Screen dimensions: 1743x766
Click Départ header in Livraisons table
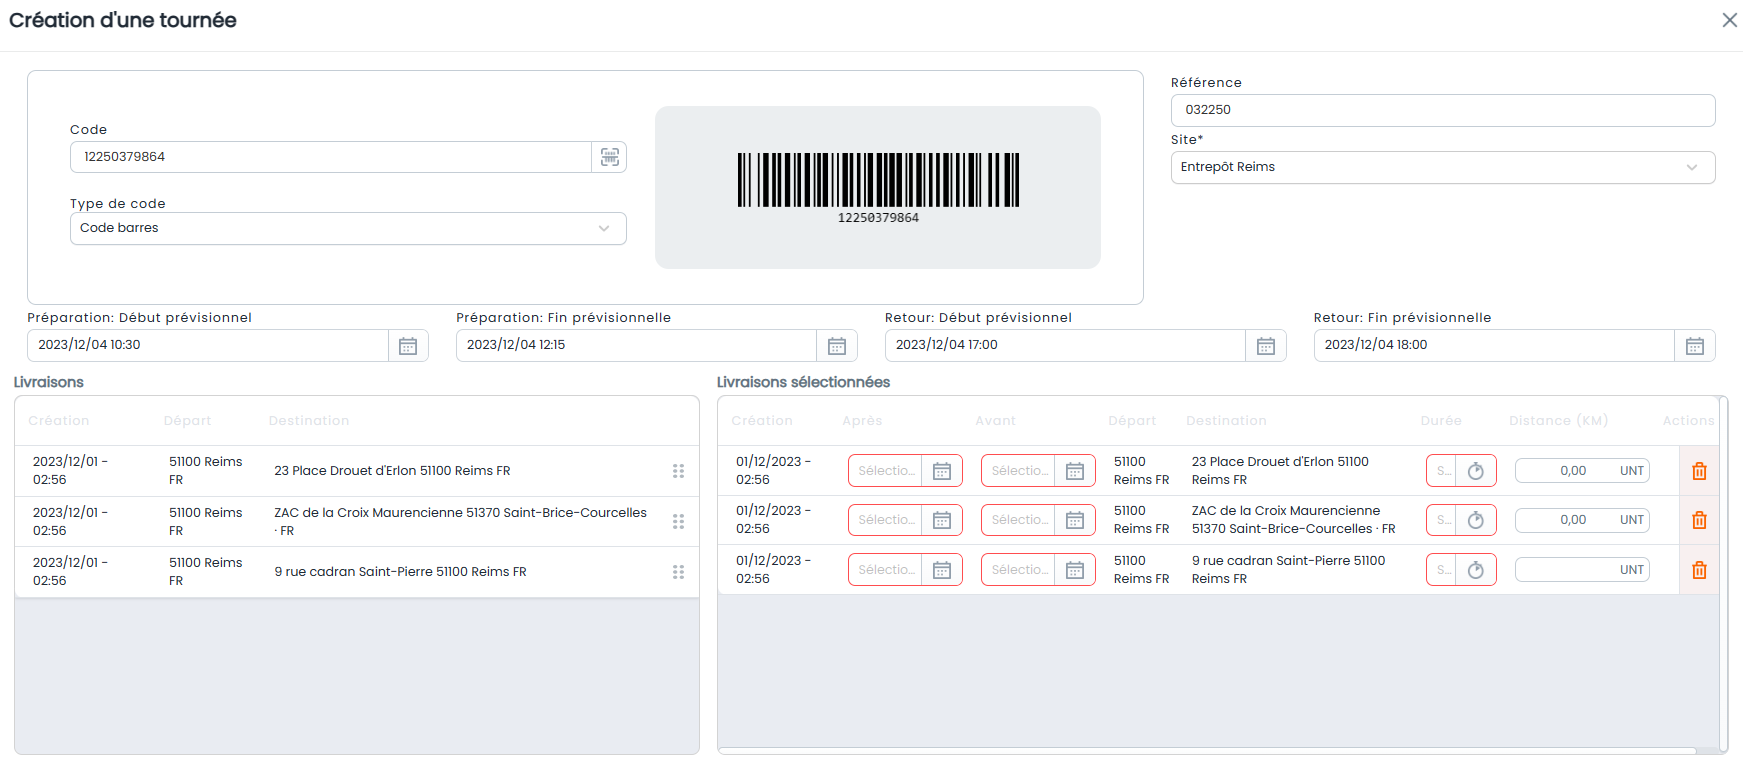click(x=187, y=421)
